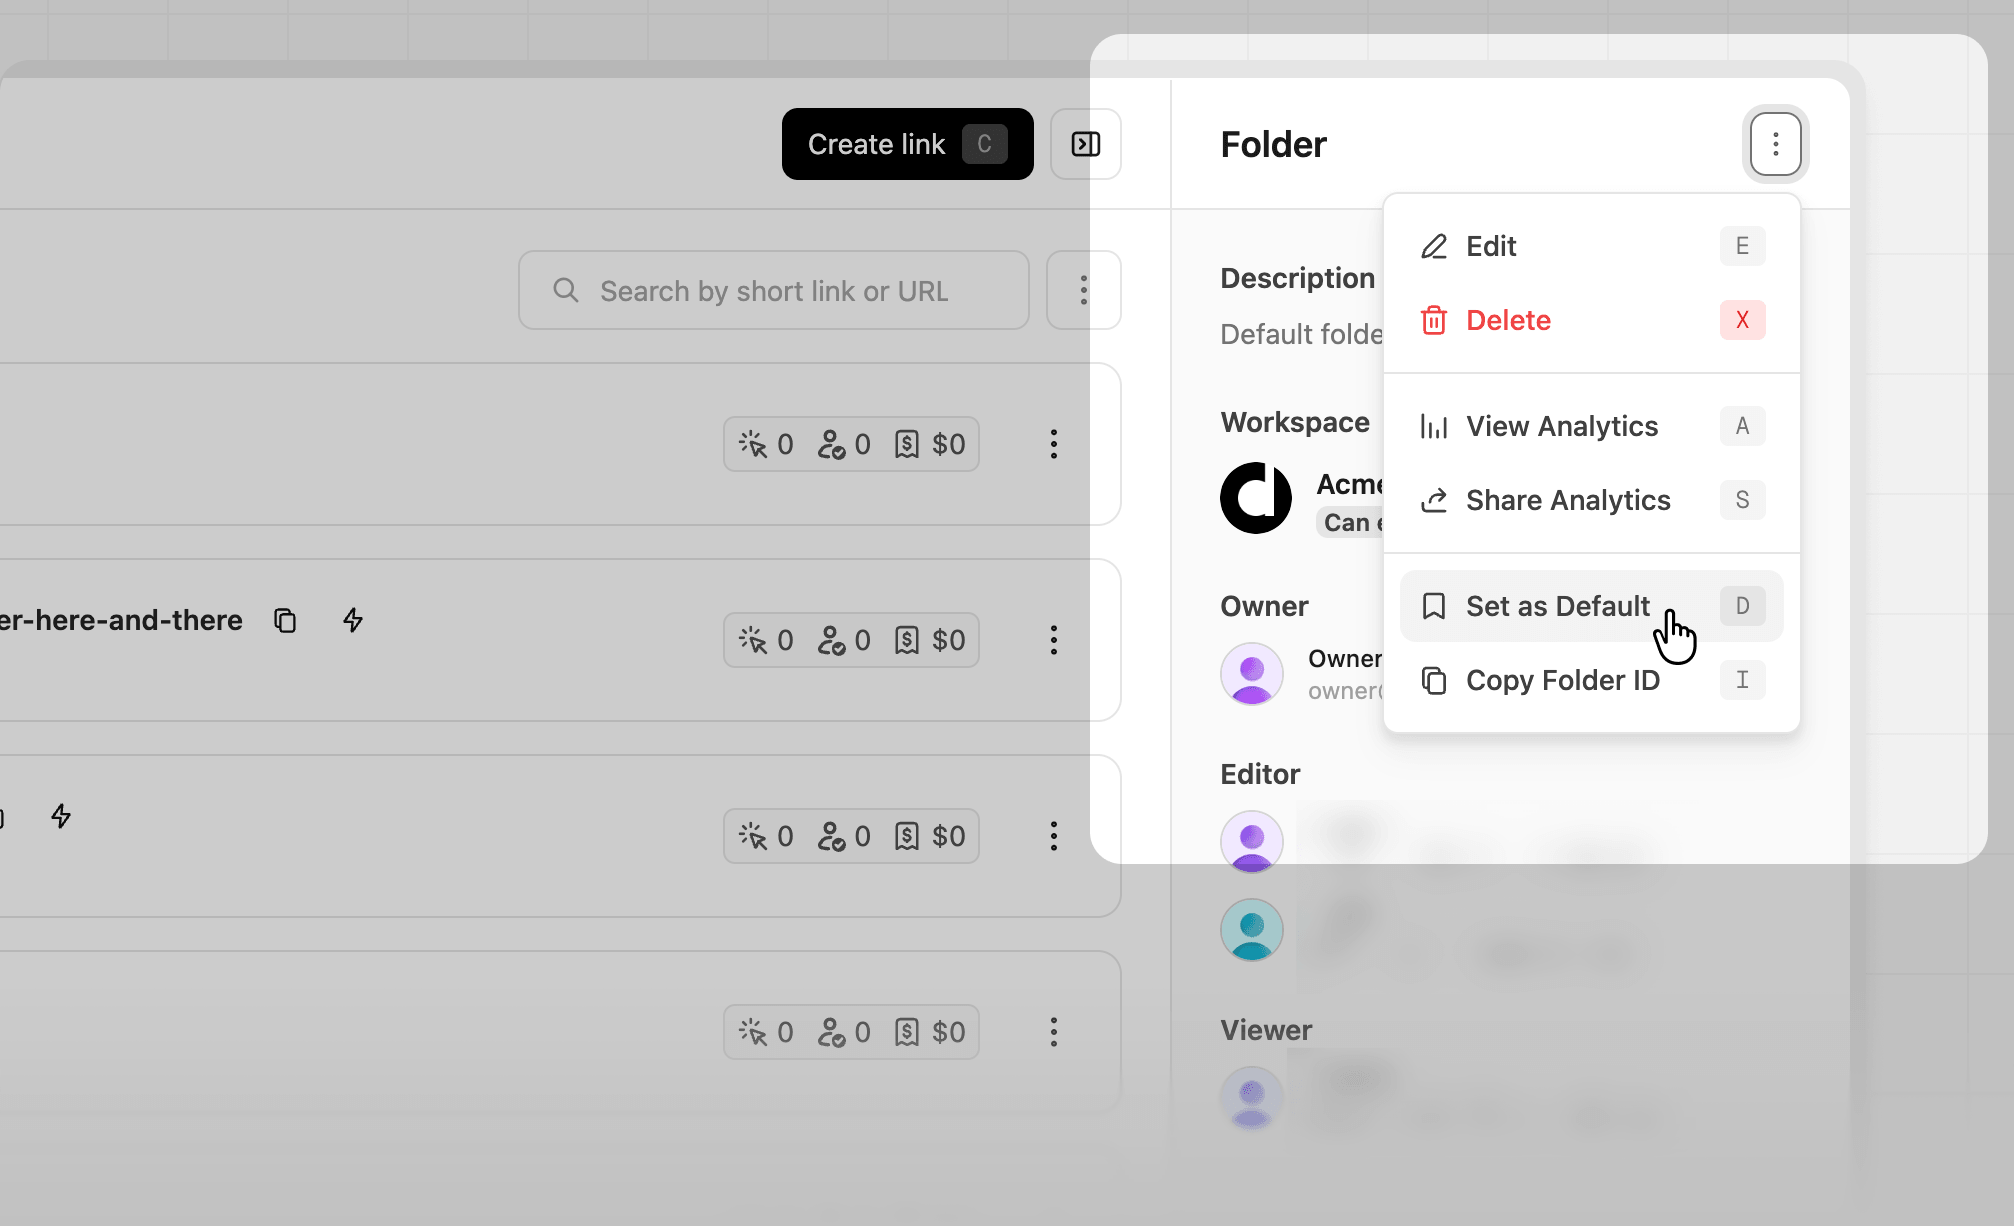
Task: Choose Share Analytics menu entry
Action: click(x=1592, y=500)
